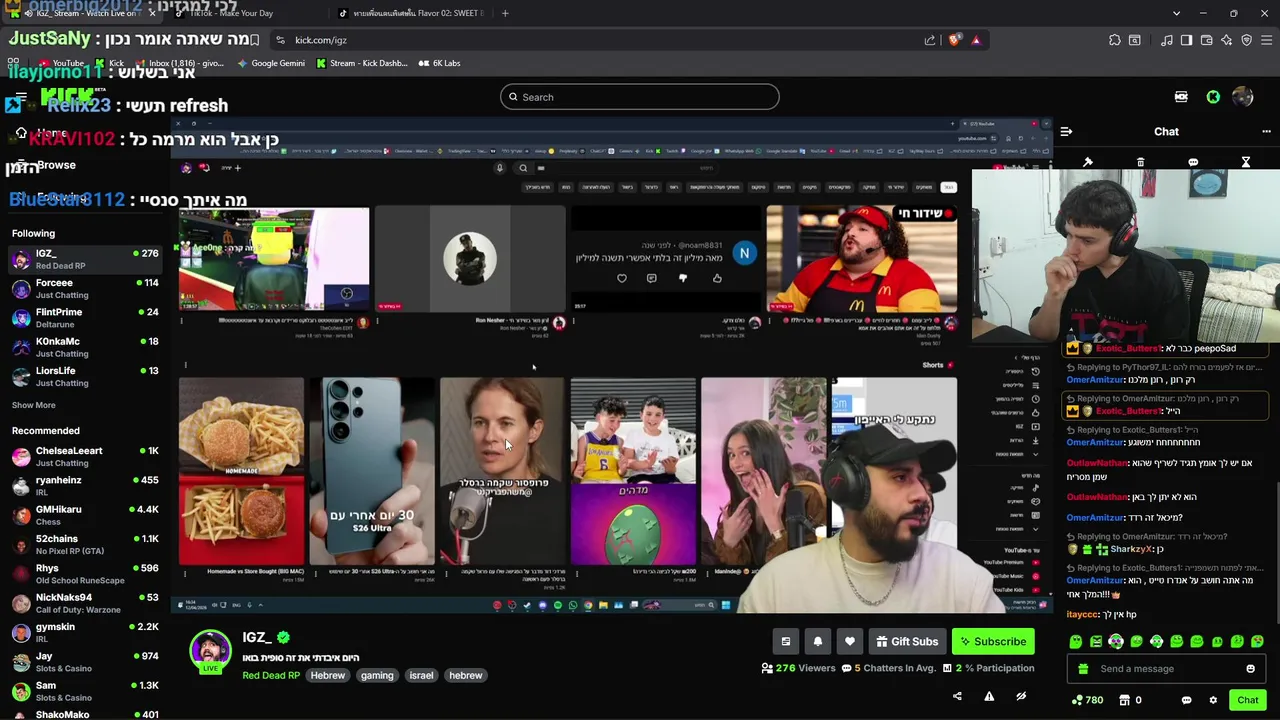The height and width of the screenshot is (720, 1280).
Task: Click IGZ_ streamer avatar below video
Action: click(210, 651)
